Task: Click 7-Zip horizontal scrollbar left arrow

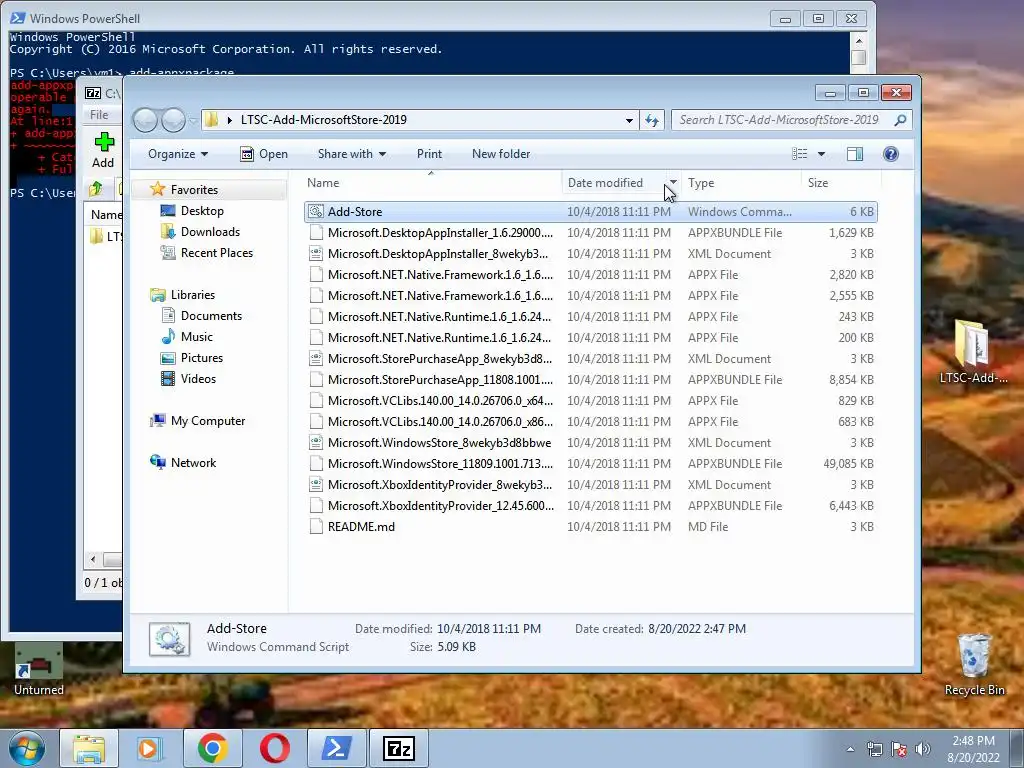Action: click(x=93, y=560)
